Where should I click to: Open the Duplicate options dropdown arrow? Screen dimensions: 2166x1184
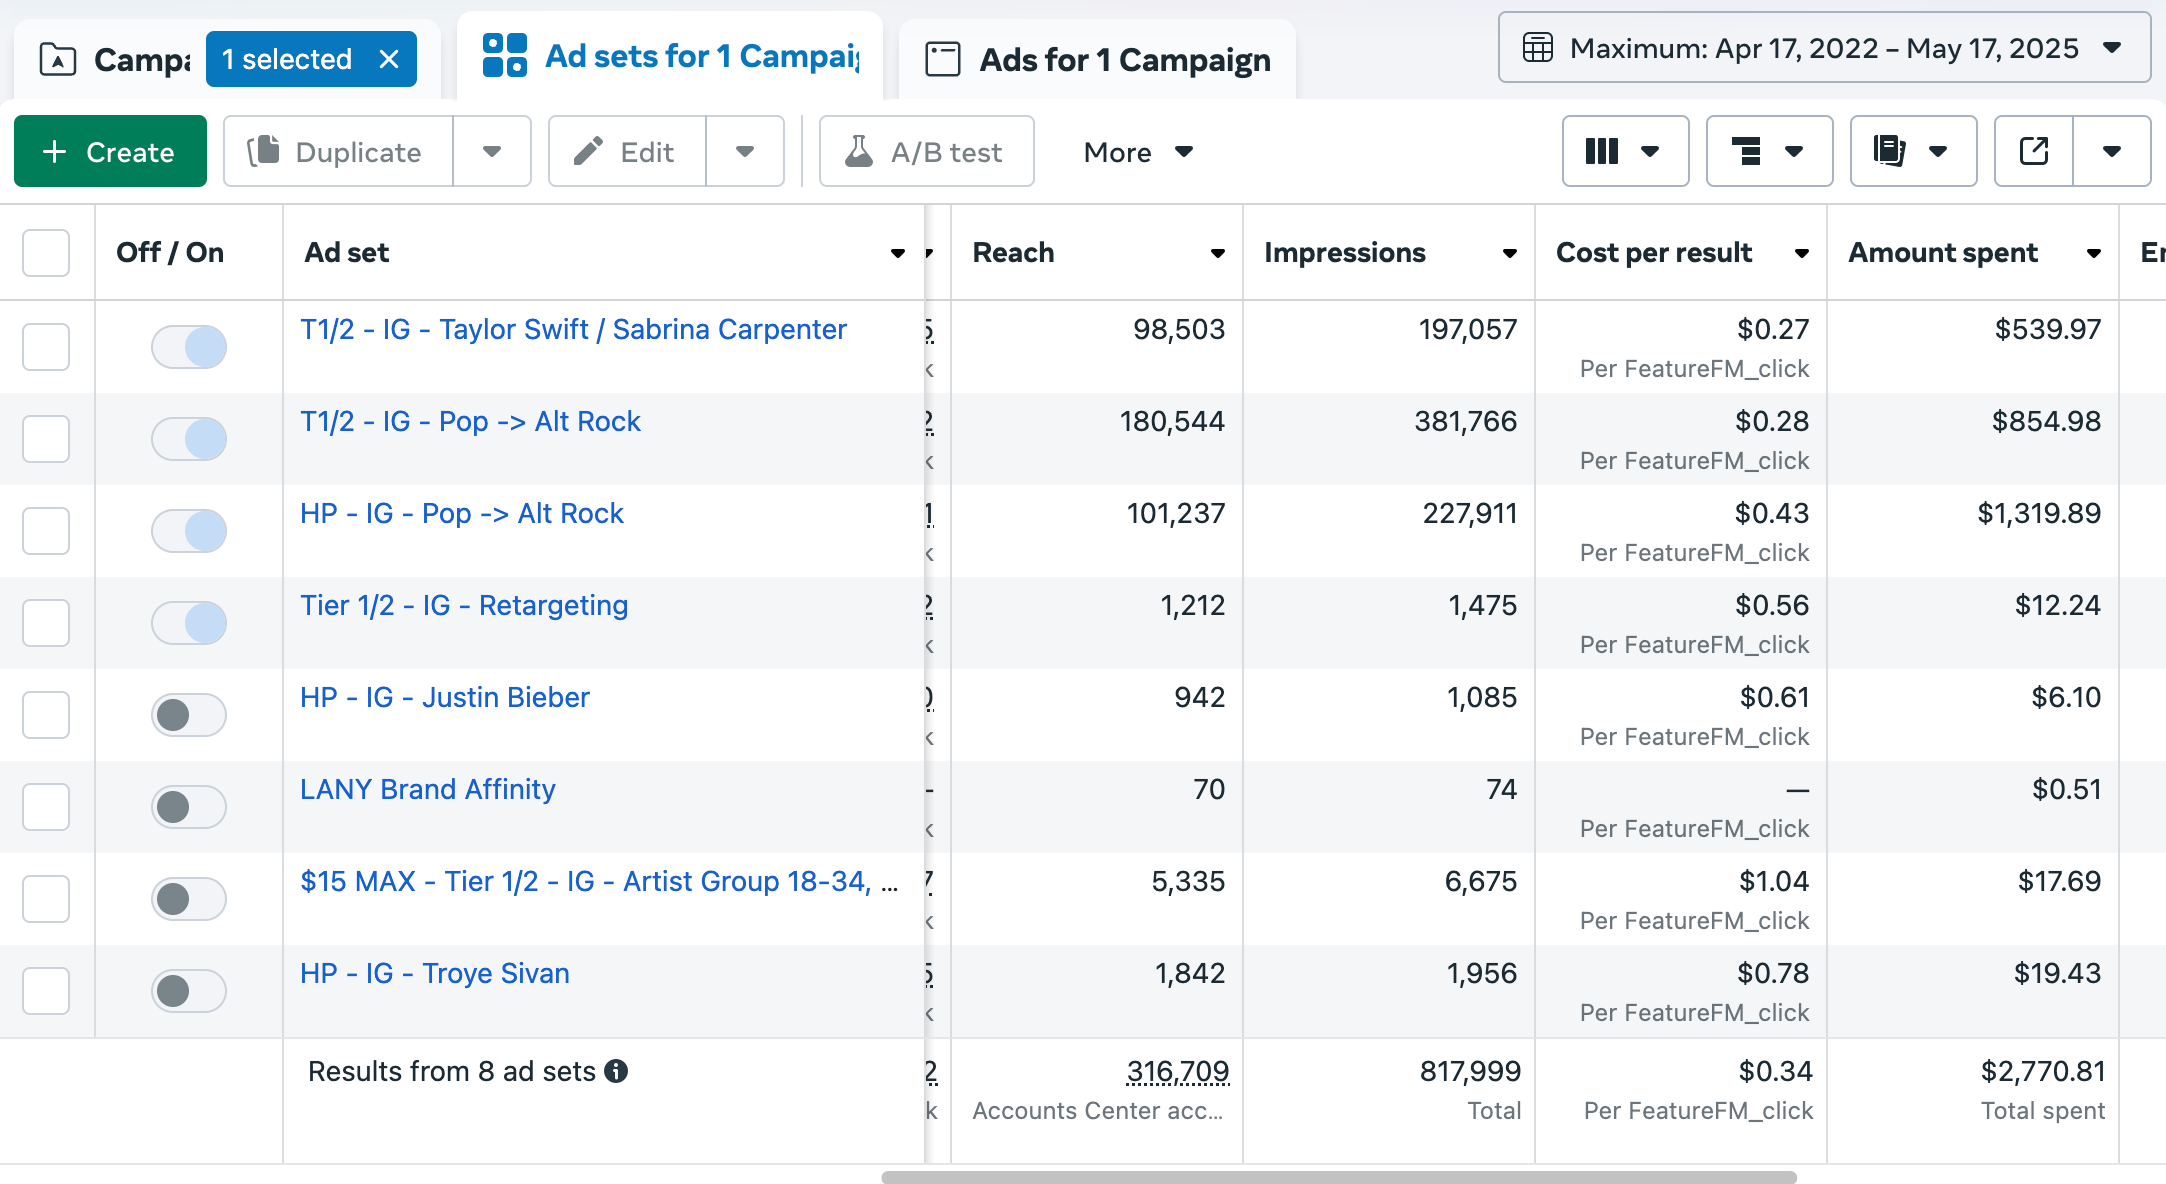point(492,152)
